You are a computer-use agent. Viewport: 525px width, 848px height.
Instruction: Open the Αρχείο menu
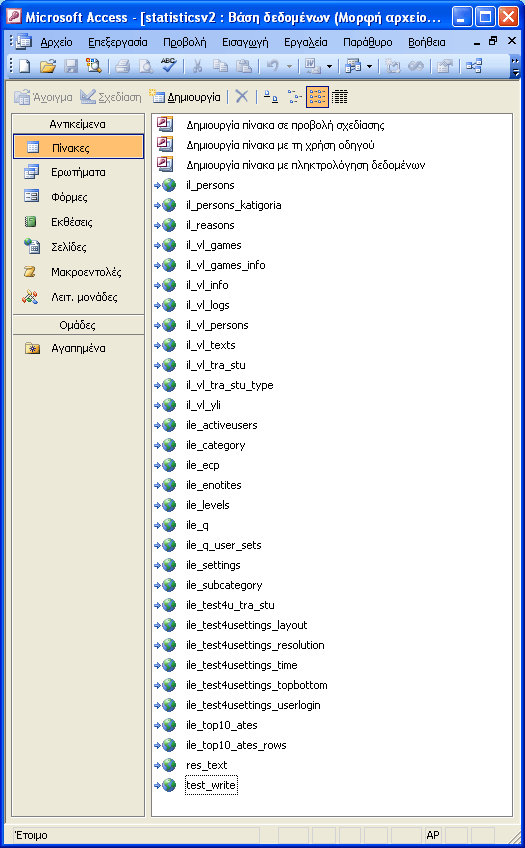[56, 42]
